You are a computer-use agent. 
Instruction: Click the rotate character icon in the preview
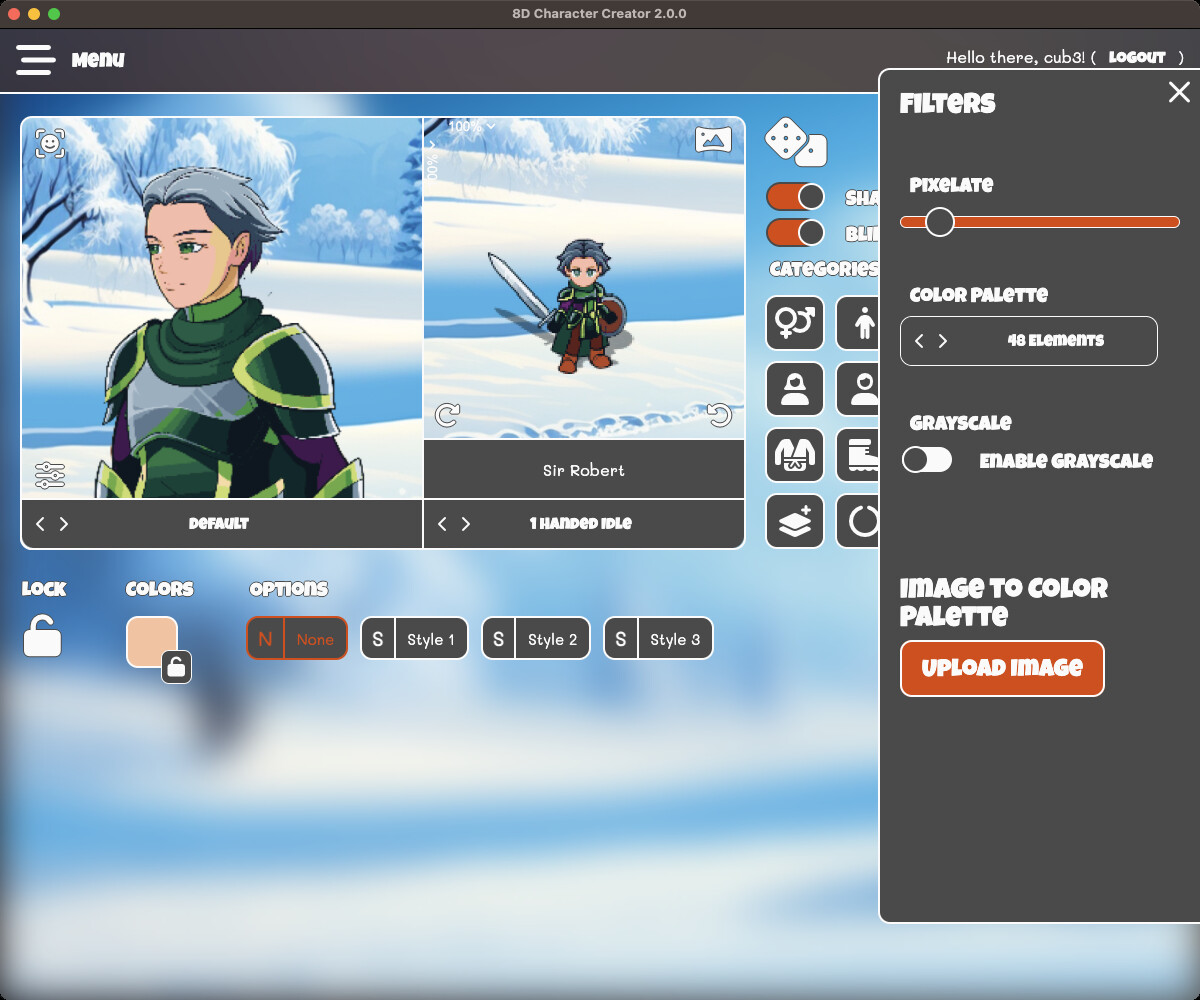pyautogui.click(x=446, y=415)
